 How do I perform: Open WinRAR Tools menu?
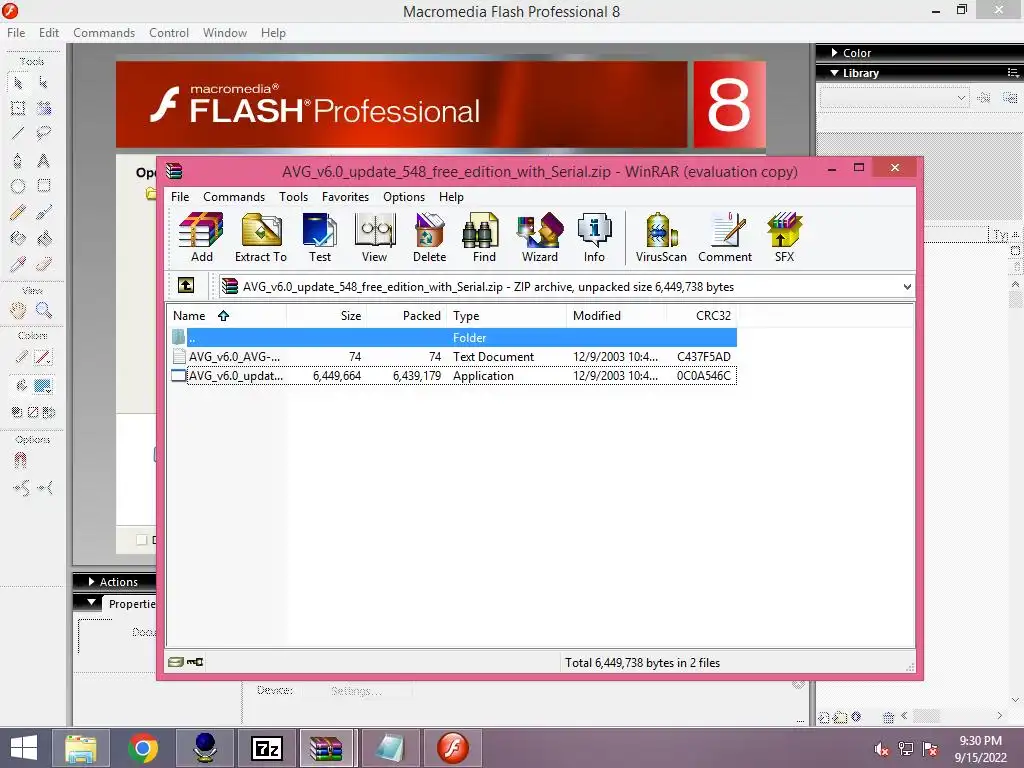click(293, 197)
